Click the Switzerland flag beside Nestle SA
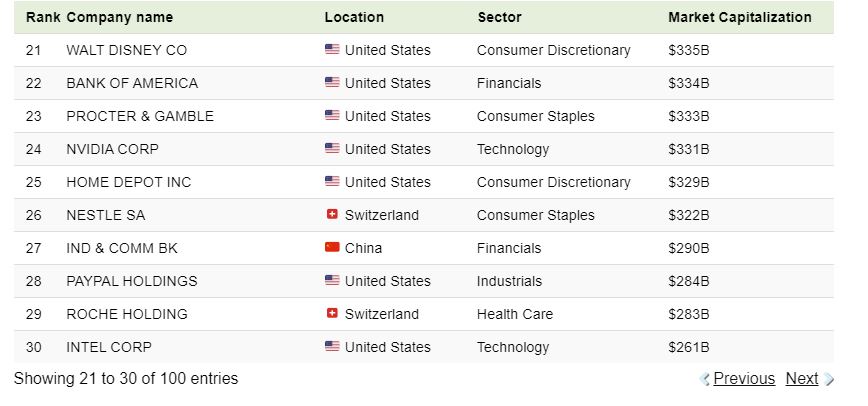 tap(332, 215)
